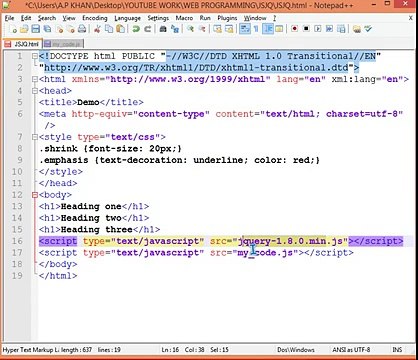Open the Settings menu
The image size is (418, 360).
[158, 18]
